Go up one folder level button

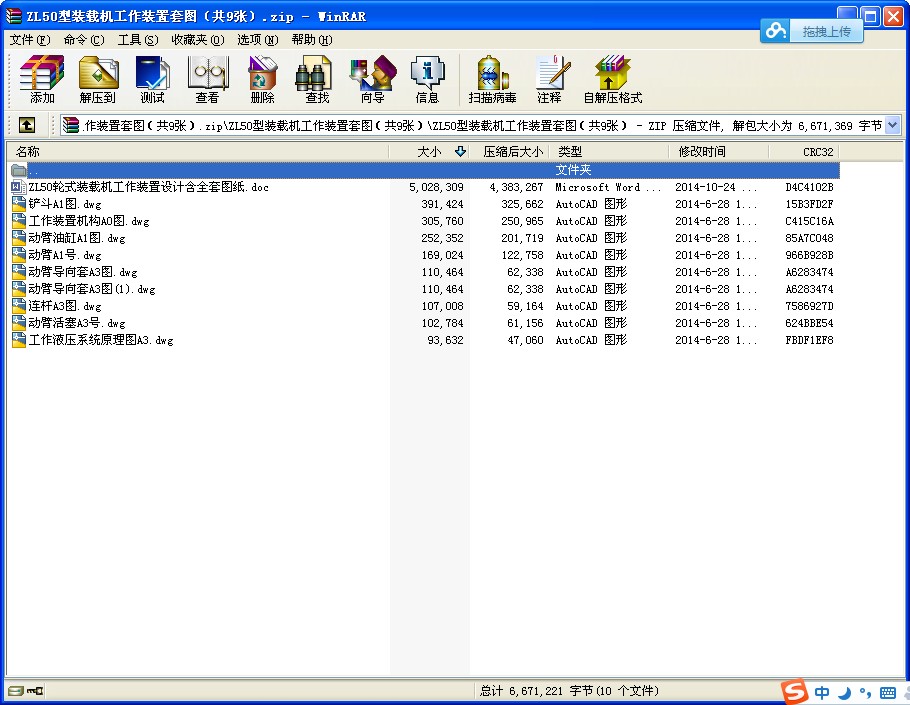26,125
